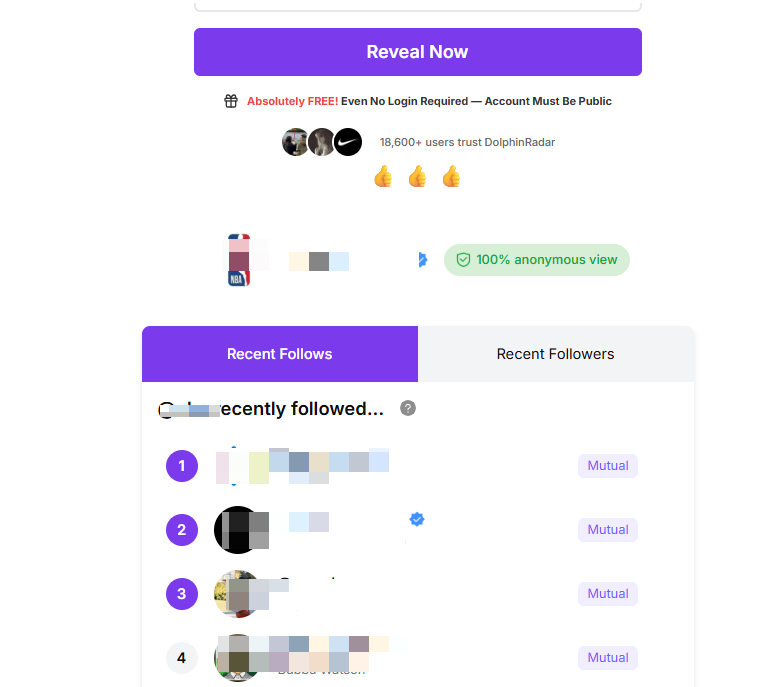Open the third followed account's avatar

(x=237, y=594)
